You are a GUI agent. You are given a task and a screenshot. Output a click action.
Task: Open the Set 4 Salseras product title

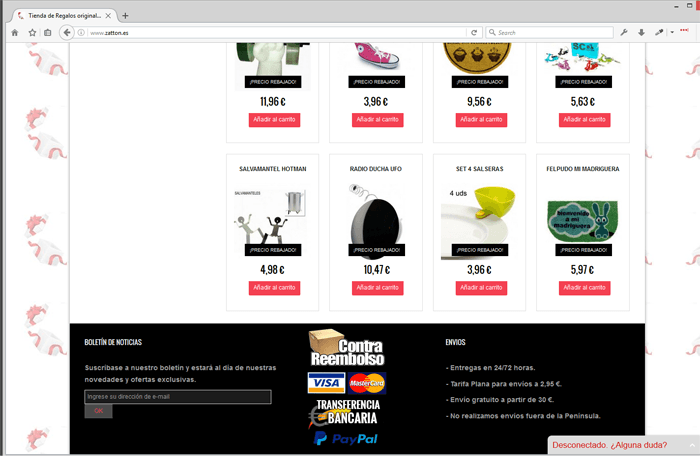pos(479,169)
